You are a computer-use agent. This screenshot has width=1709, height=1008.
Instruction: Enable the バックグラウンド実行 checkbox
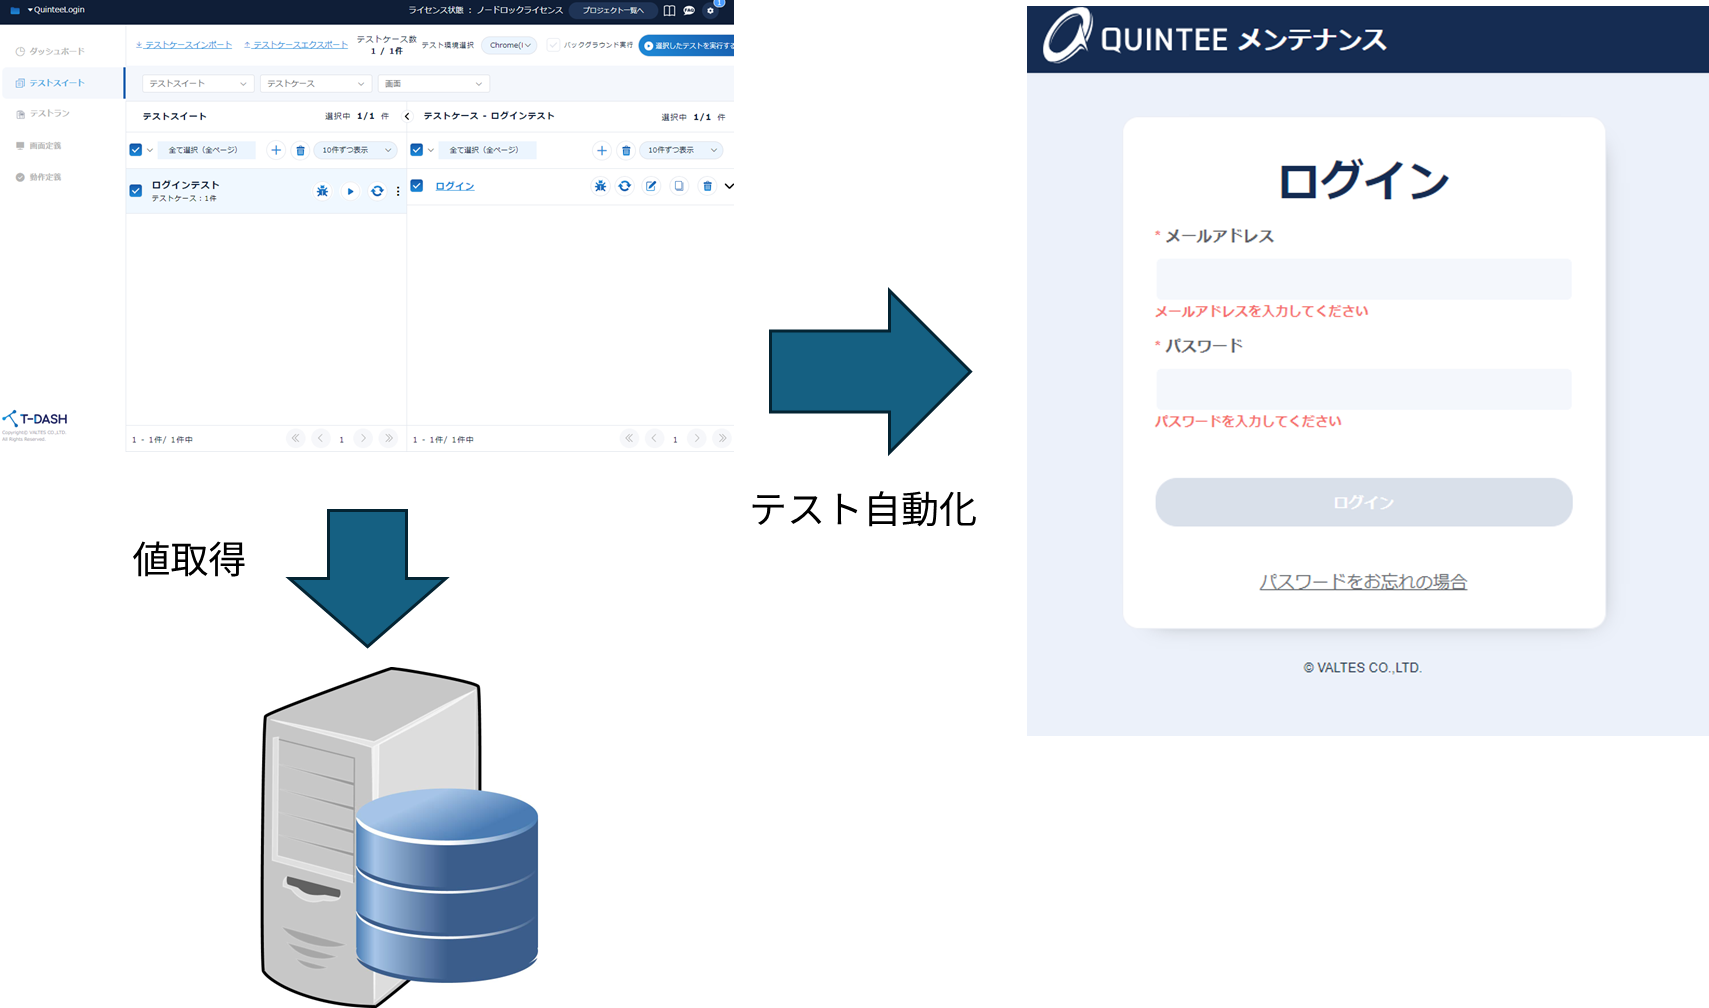[x=553, y=45]
